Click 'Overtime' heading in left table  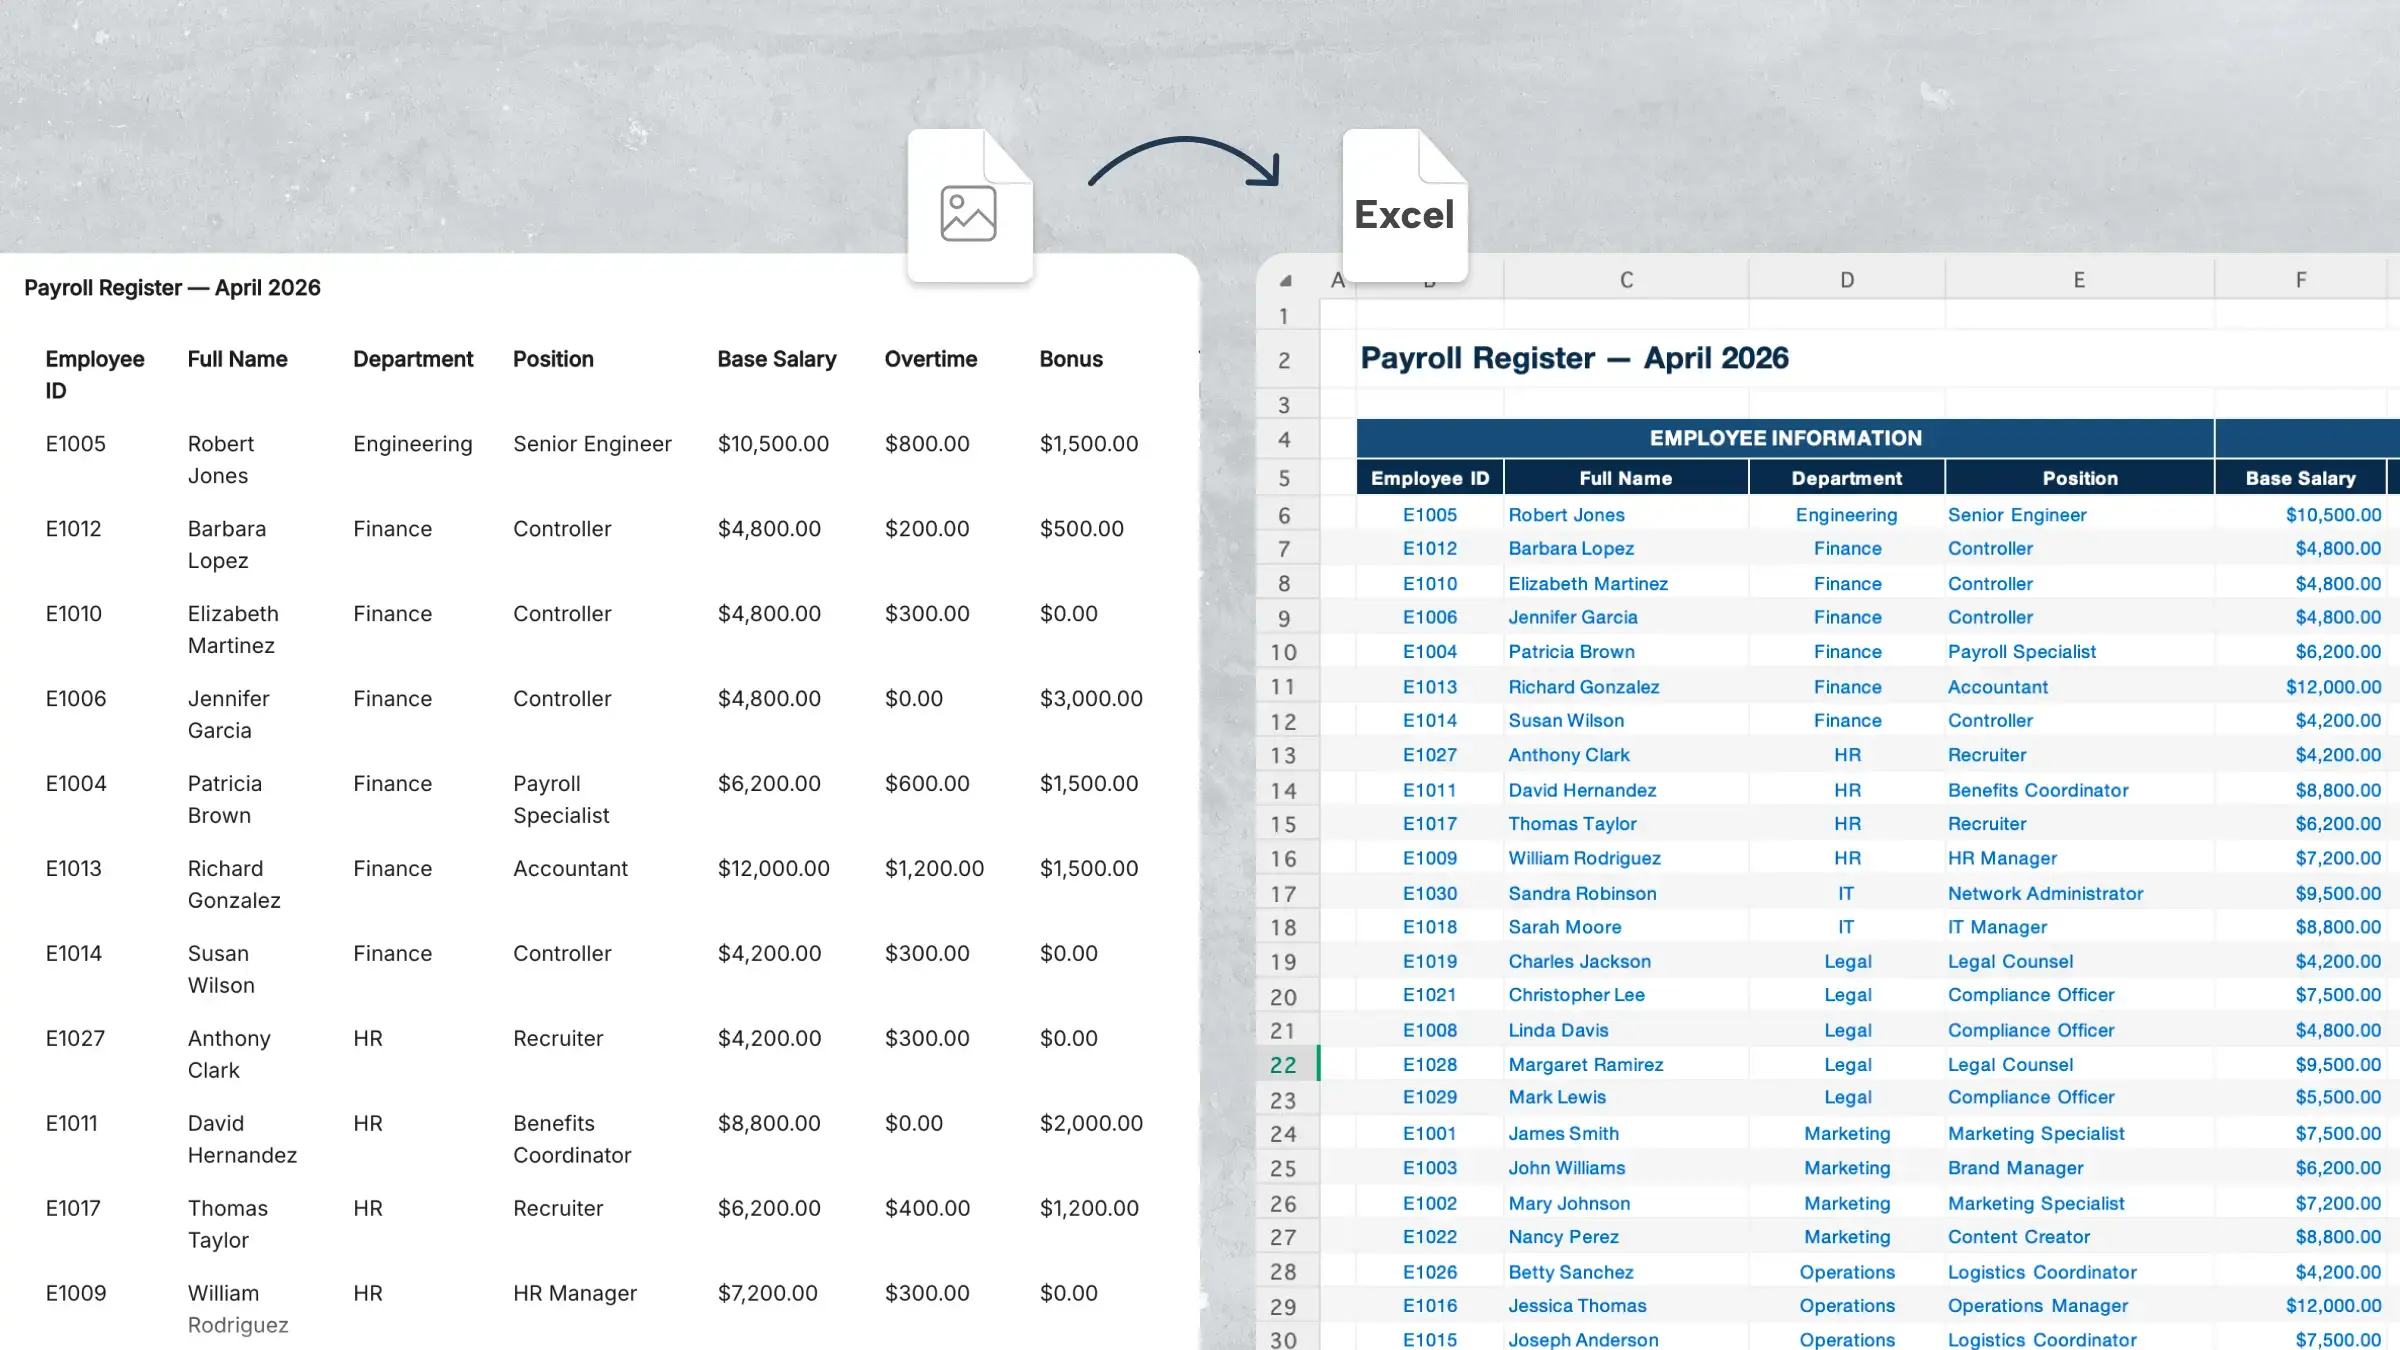(931, 359)
